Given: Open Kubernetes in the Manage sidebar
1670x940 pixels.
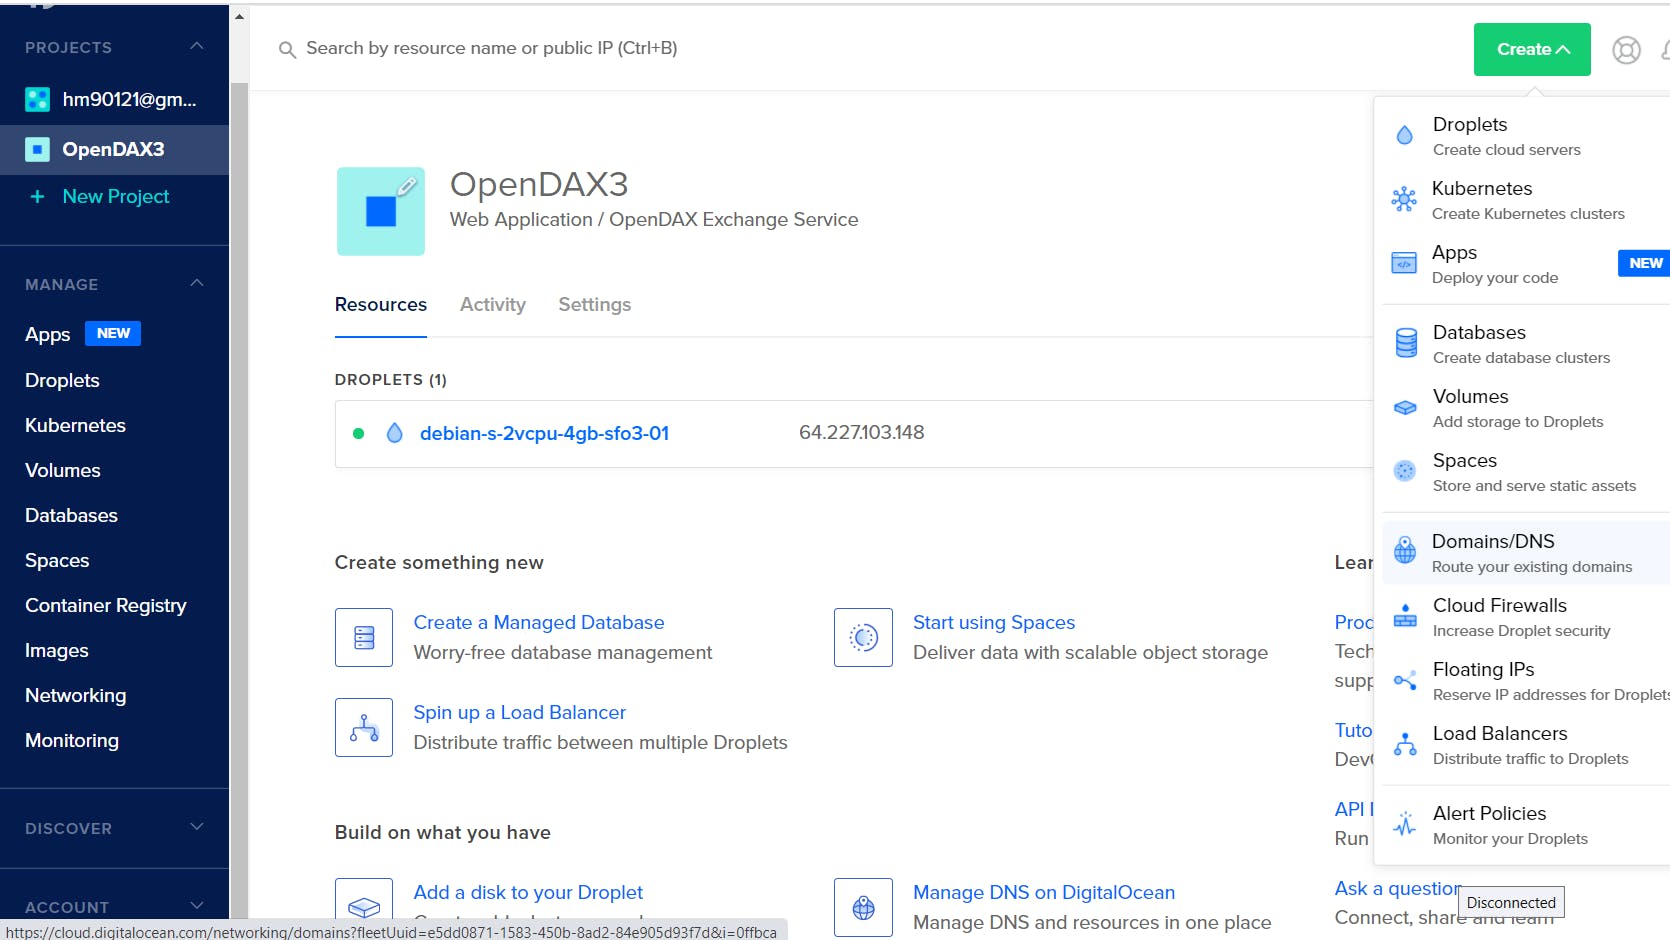Looking at the screenshot, I should 75,425.
